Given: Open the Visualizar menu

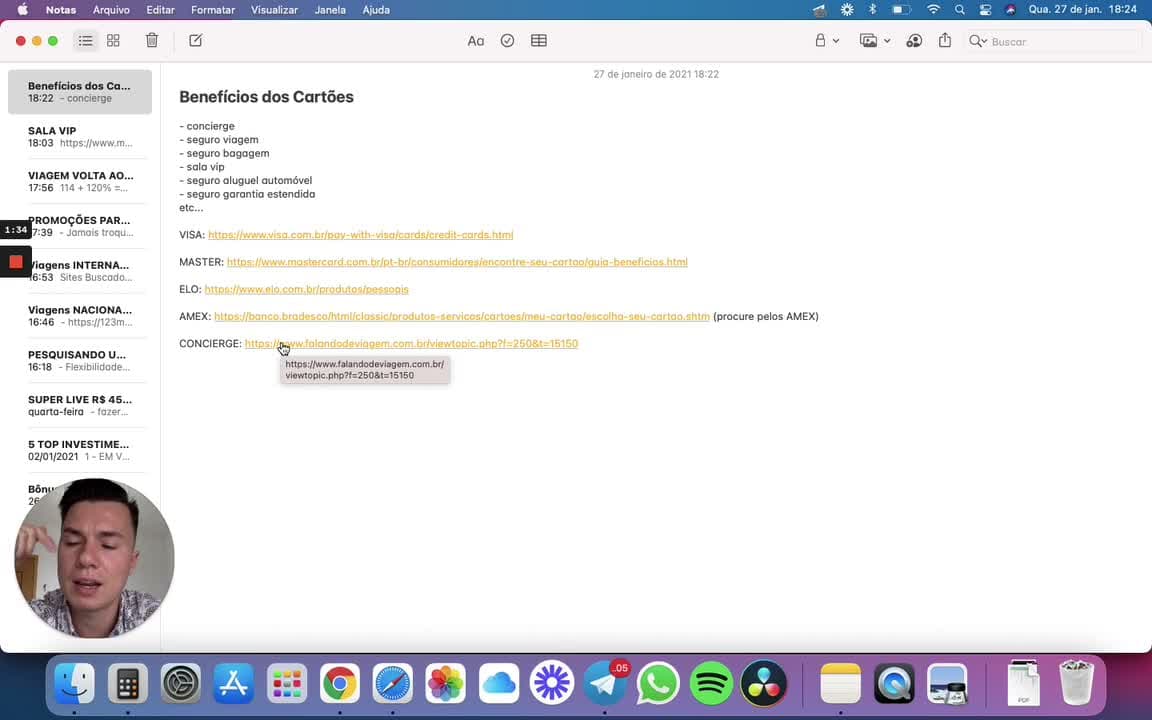Looking at the screenshot, I should coord(274,10).
